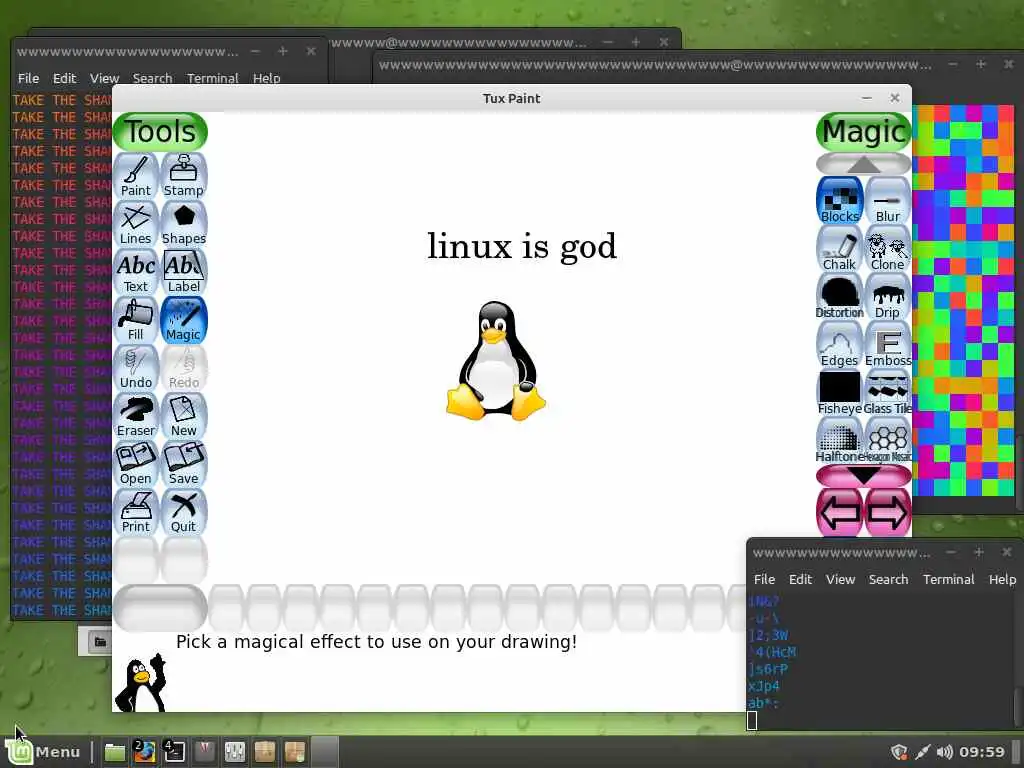Image resolution: width=1024 pixels, height=768 pixels.
Task: Select the Eraser tool
Action: 136,416
